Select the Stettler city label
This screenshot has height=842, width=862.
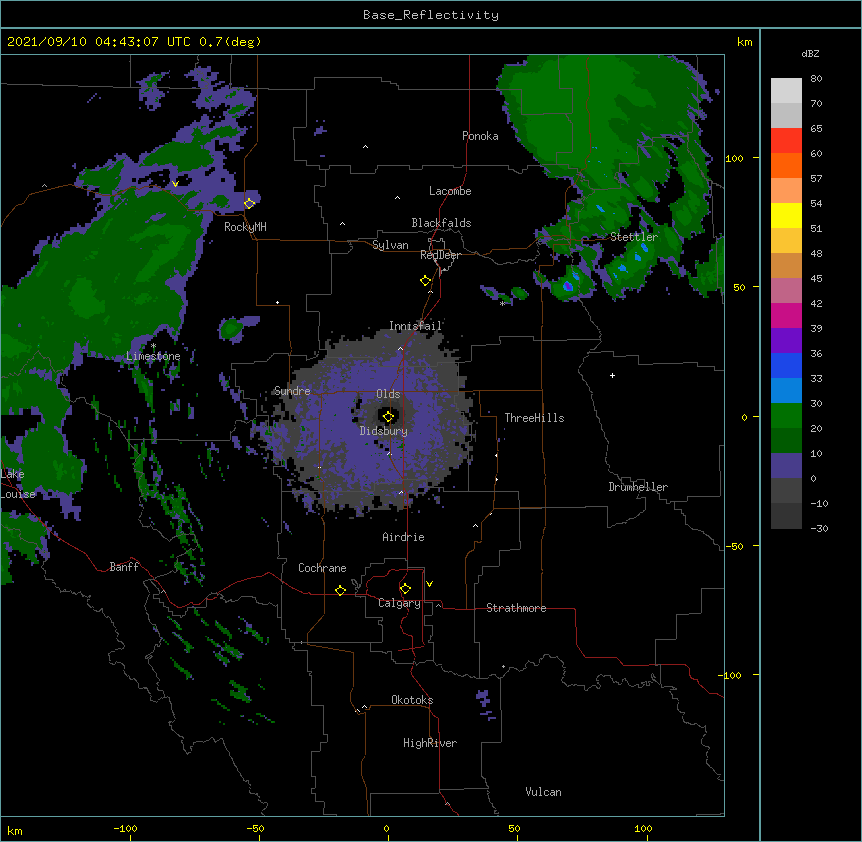634,237
